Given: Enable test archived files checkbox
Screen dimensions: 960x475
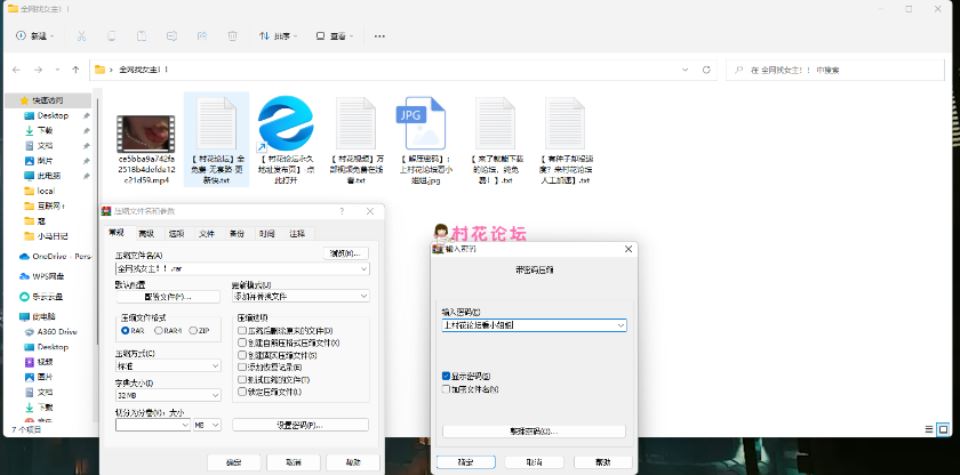Looking at the screenshot, I should (x=242, y=380).
